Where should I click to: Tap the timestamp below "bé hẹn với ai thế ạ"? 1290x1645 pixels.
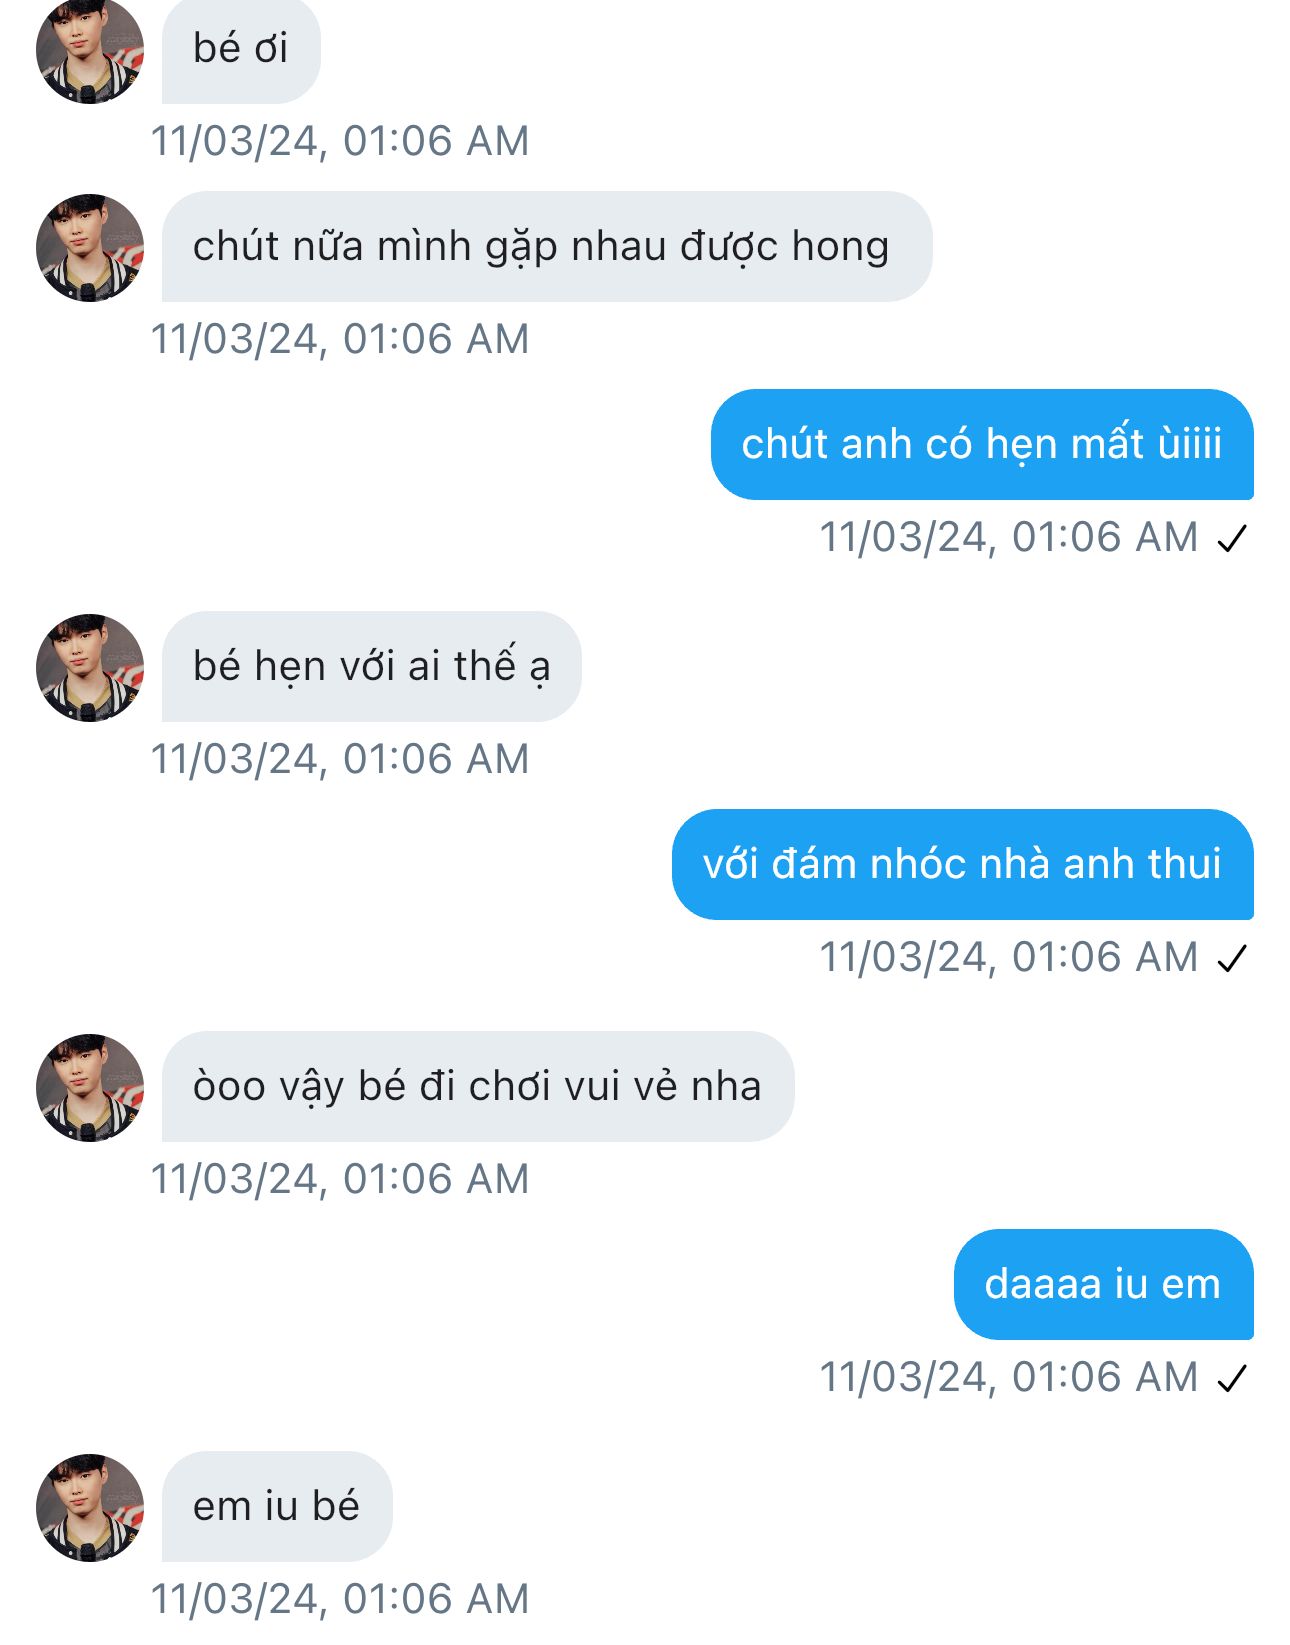click(x=340, y=759)
